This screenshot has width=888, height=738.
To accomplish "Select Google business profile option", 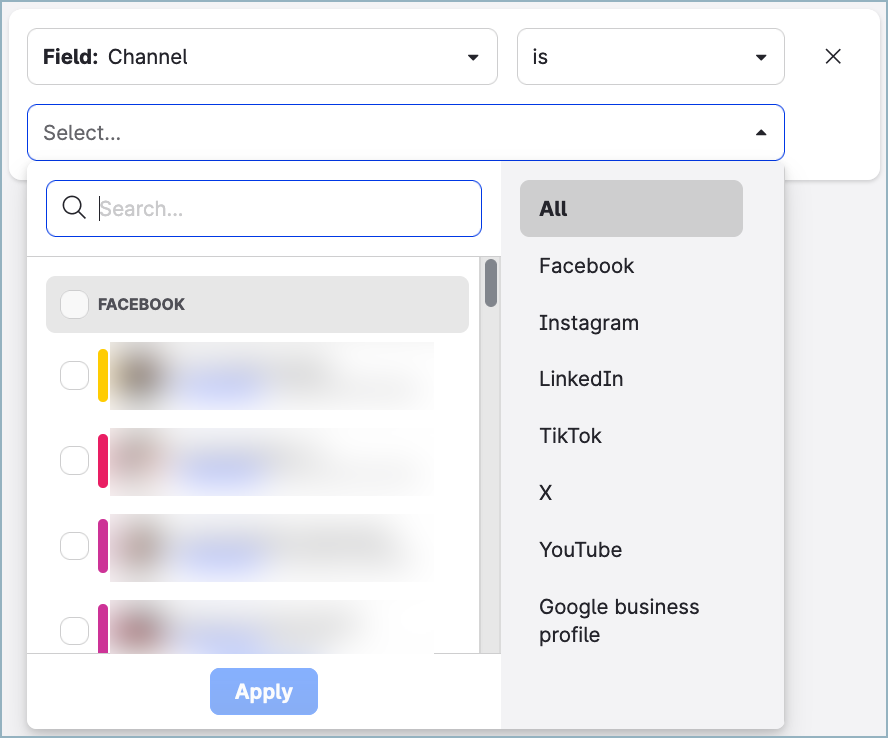I will (x=619, y=620).
